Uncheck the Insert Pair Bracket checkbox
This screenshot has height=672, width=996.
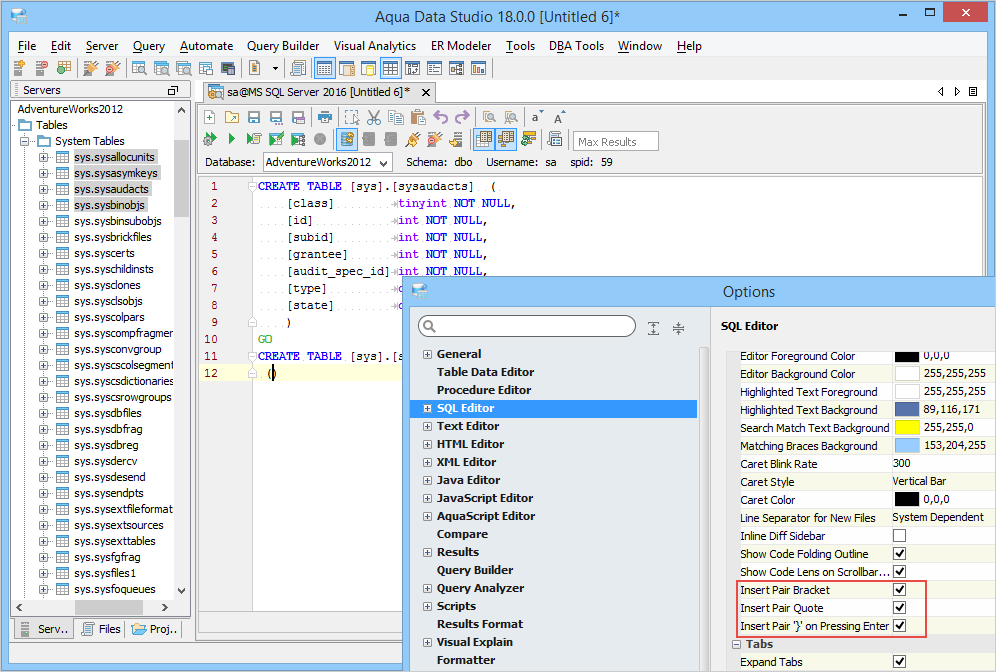point(899,590)
